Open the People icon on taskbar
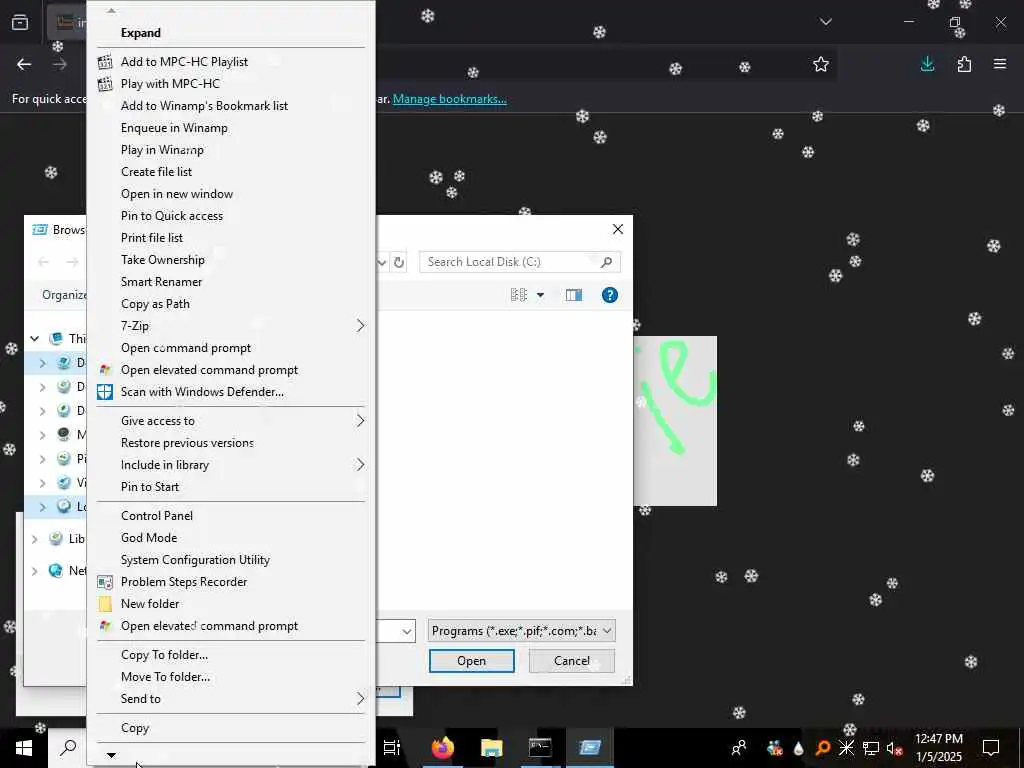 click(739, 748)
